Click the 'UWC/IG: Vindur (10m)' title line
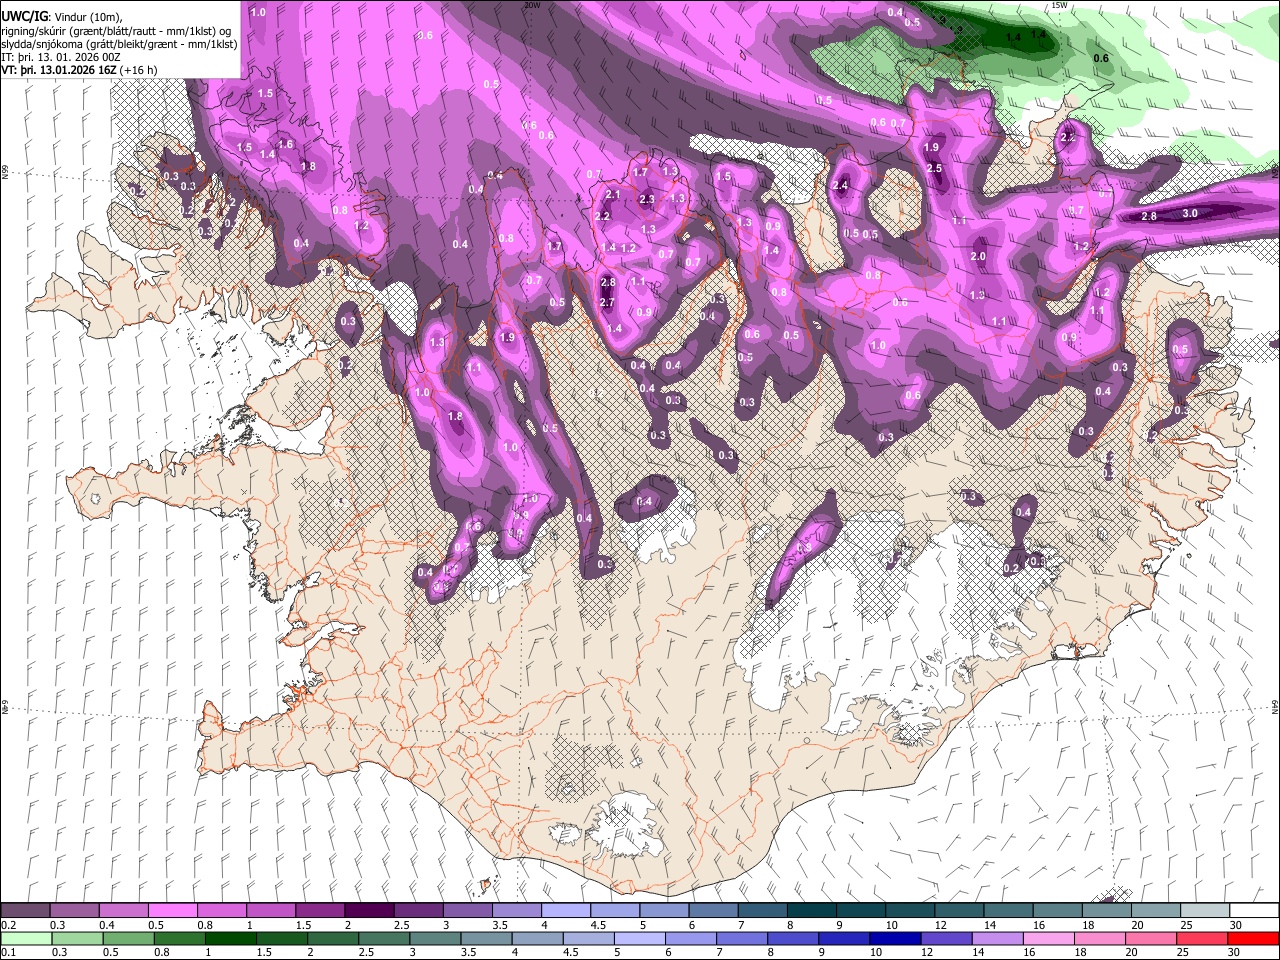Screen dimensions: 1280x960 62,16
